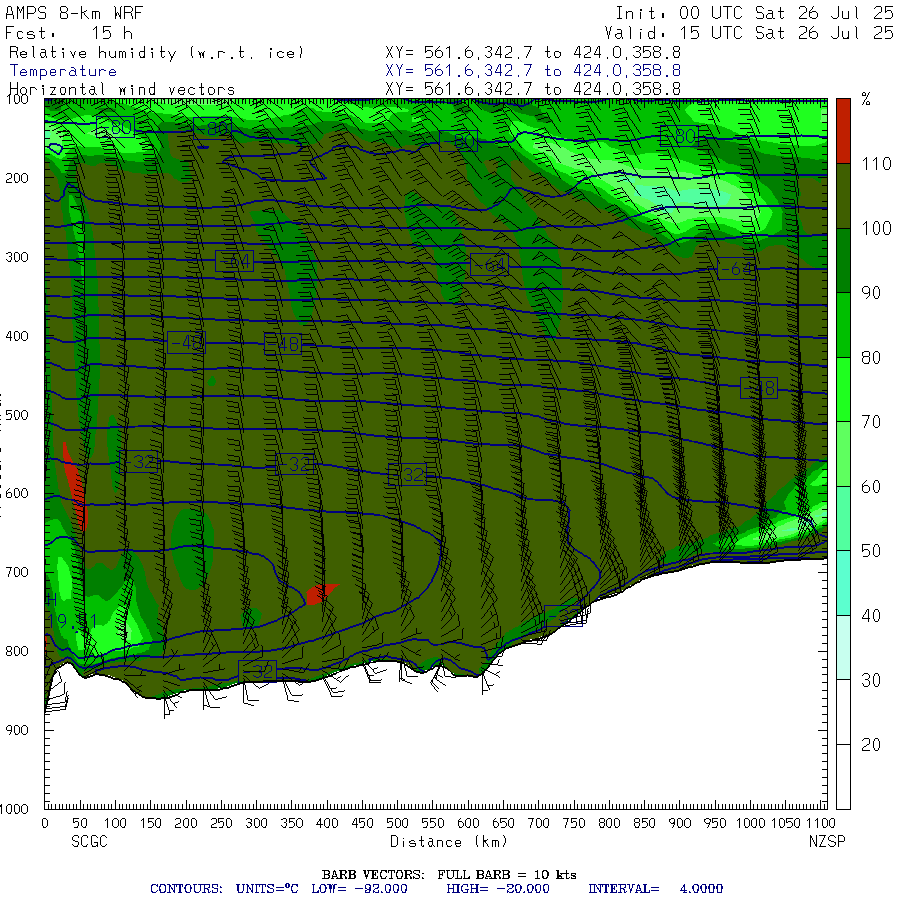Select the "90" colorbar value label

(x=871, y=293)
